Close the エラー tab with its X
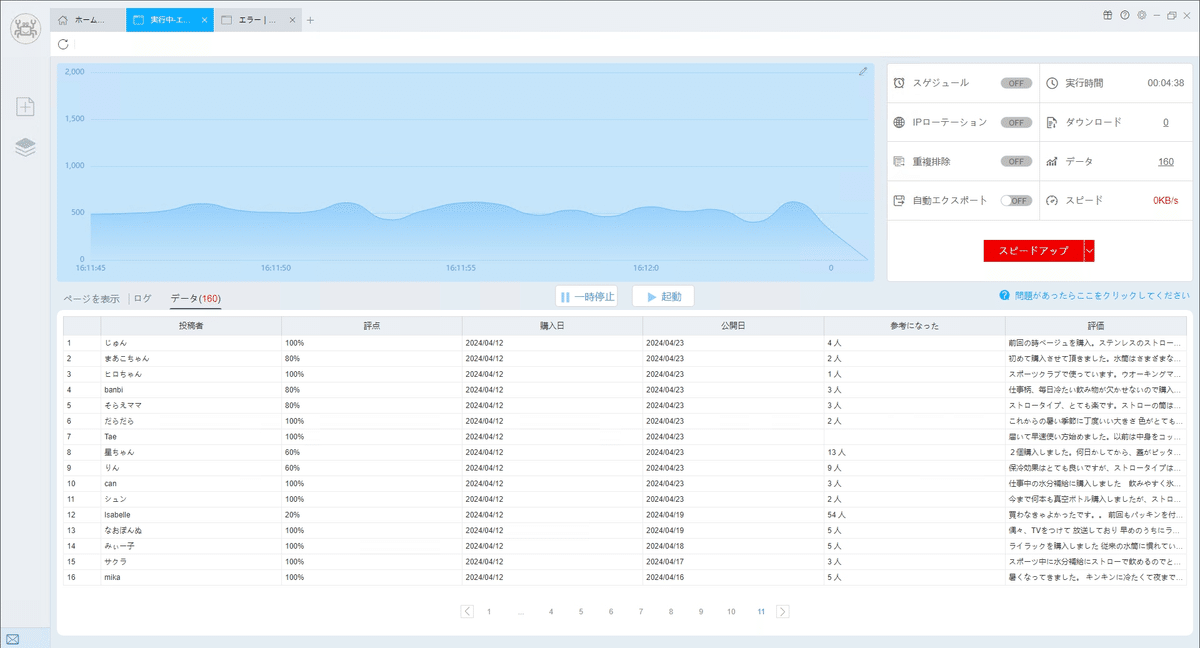1200x648 pixels. pos(290,20)
